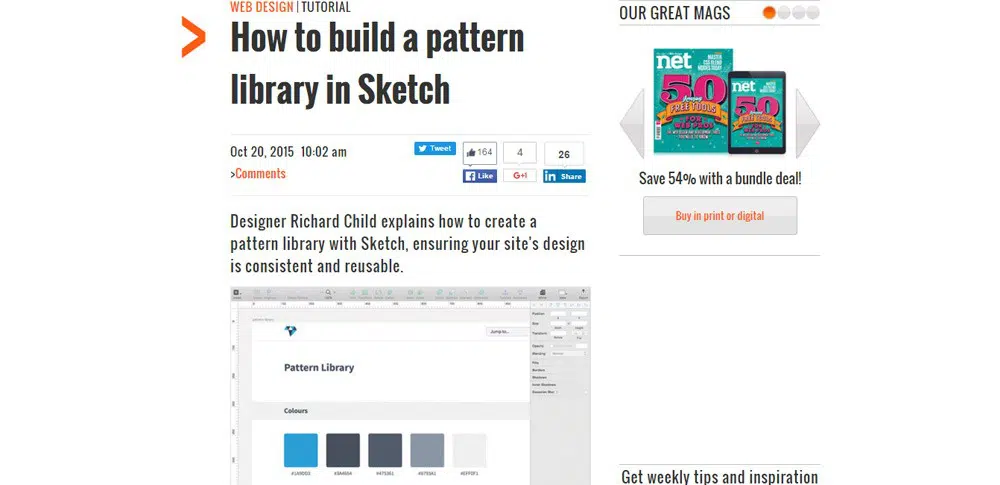1000x485 pixels.
Task: Click the net magazine cover image
Action: 692,101
